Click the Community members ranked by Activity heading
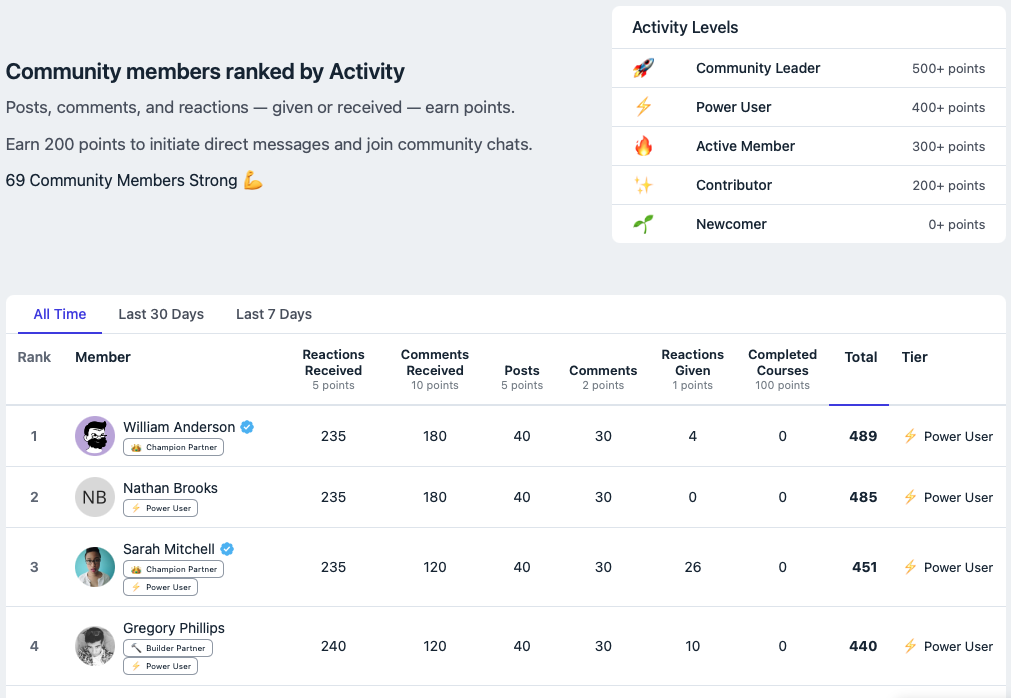 [x=205, y=71]
